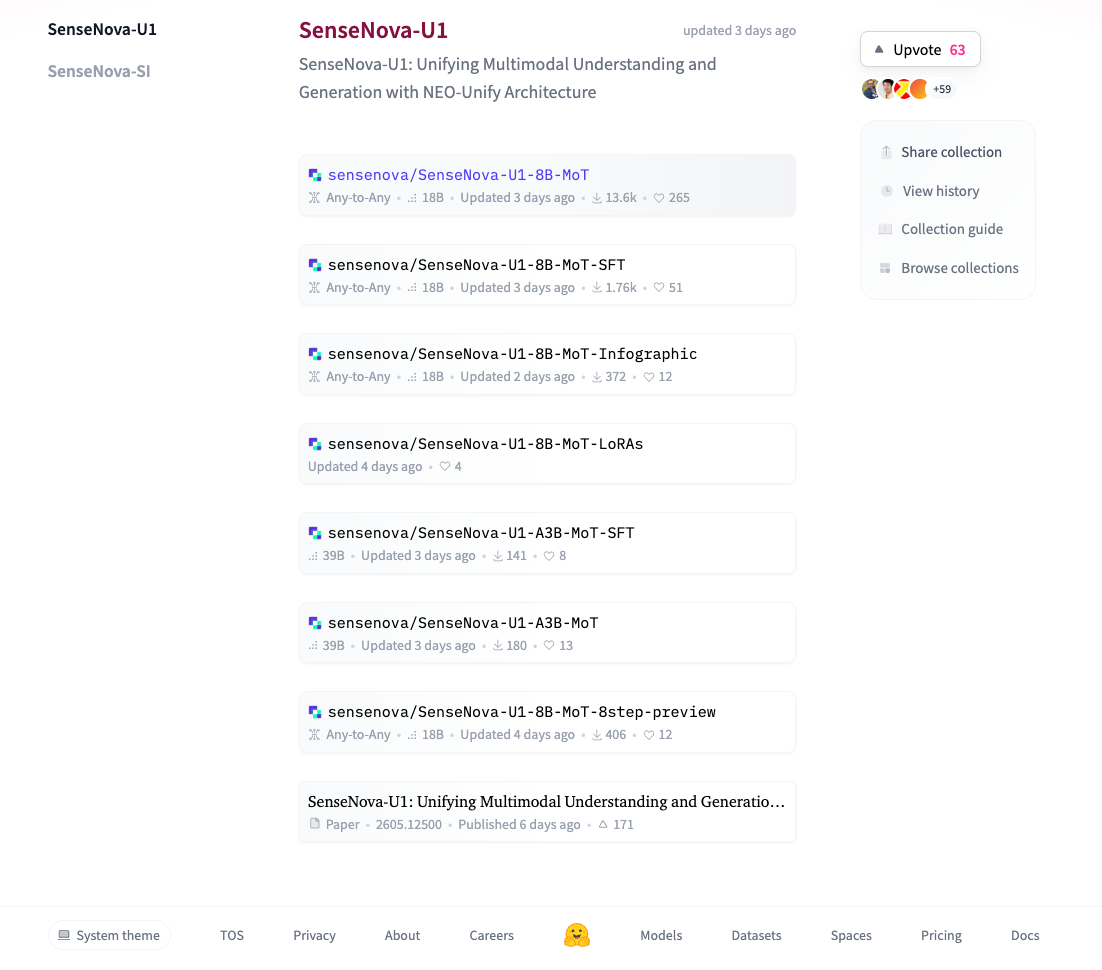Open the Careers footer link
1102x970 pixels.
point(491,936)
